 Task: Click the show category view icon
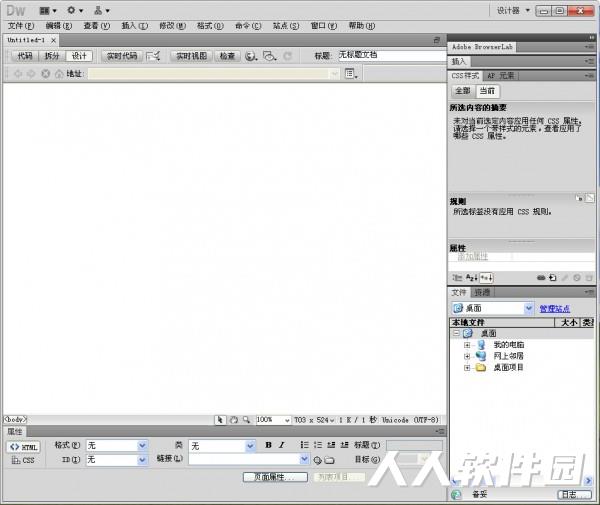[457, 278]
